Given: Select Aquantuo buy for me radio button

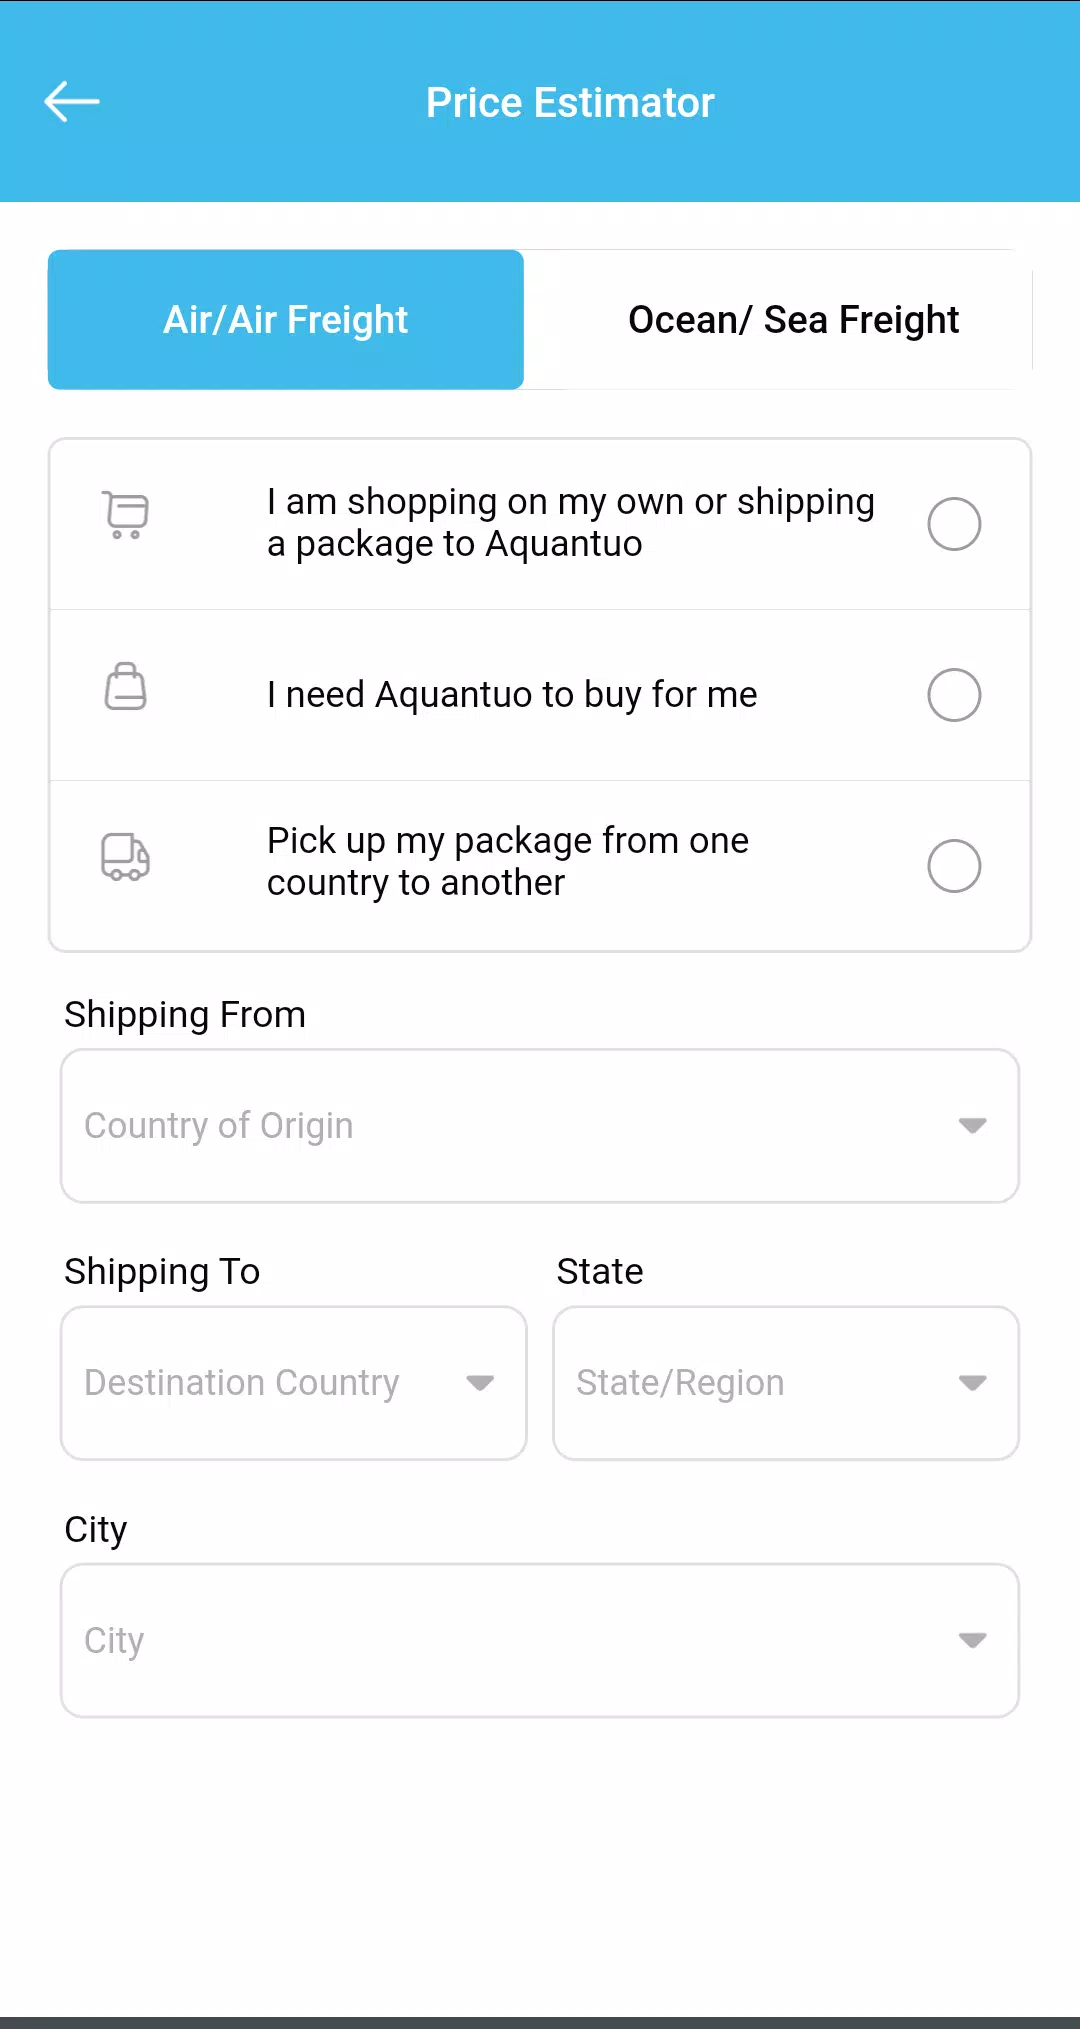Looking at the screenshot, I should pos(954,695).
